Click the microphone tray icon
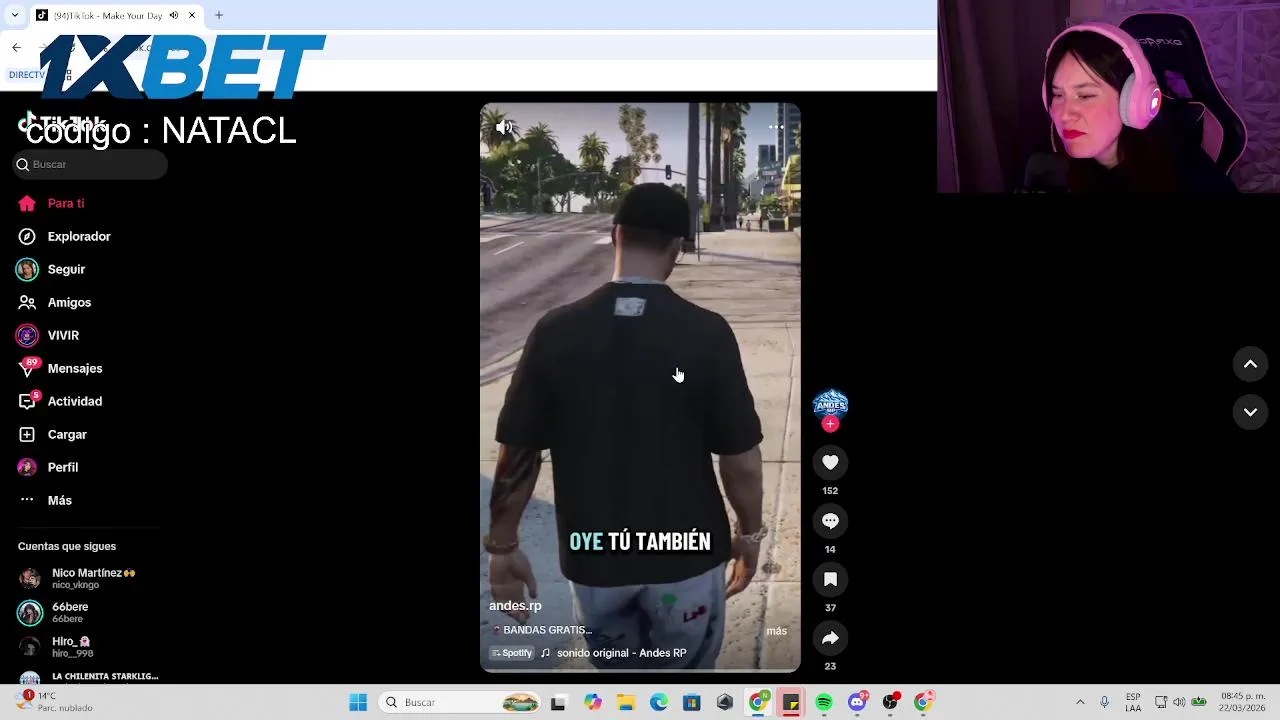The height and width of the screenshot is (720, 1280). pyautogui.click(x=1104, y=702)
